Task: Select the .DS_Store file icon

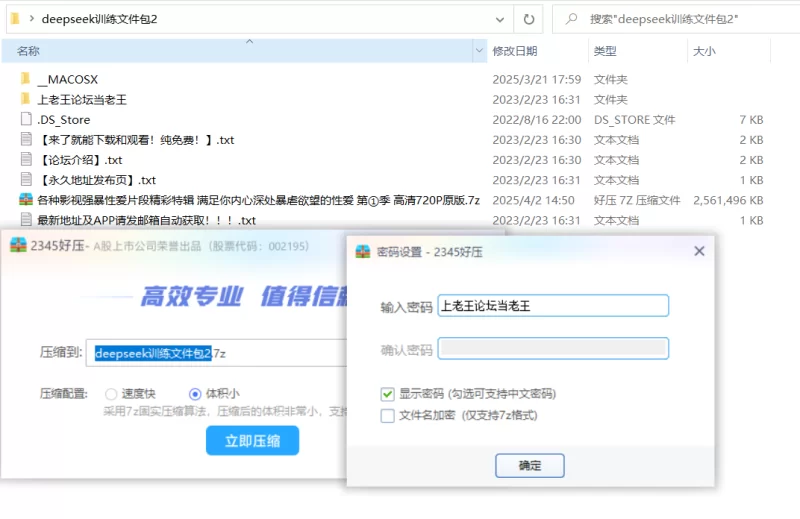Action: 26,119
